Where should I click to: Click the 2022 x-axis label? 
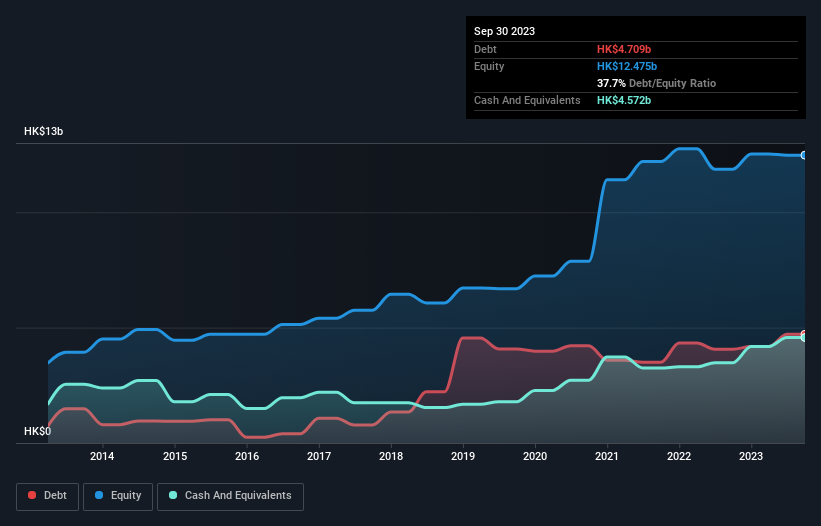click(679, 456)
